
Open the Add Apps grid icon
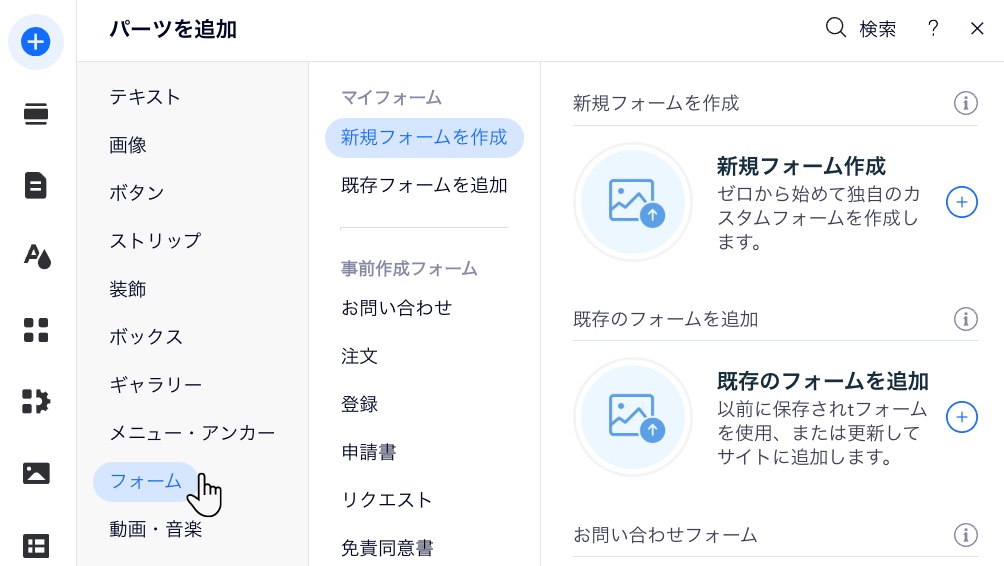tap(36, 329)
